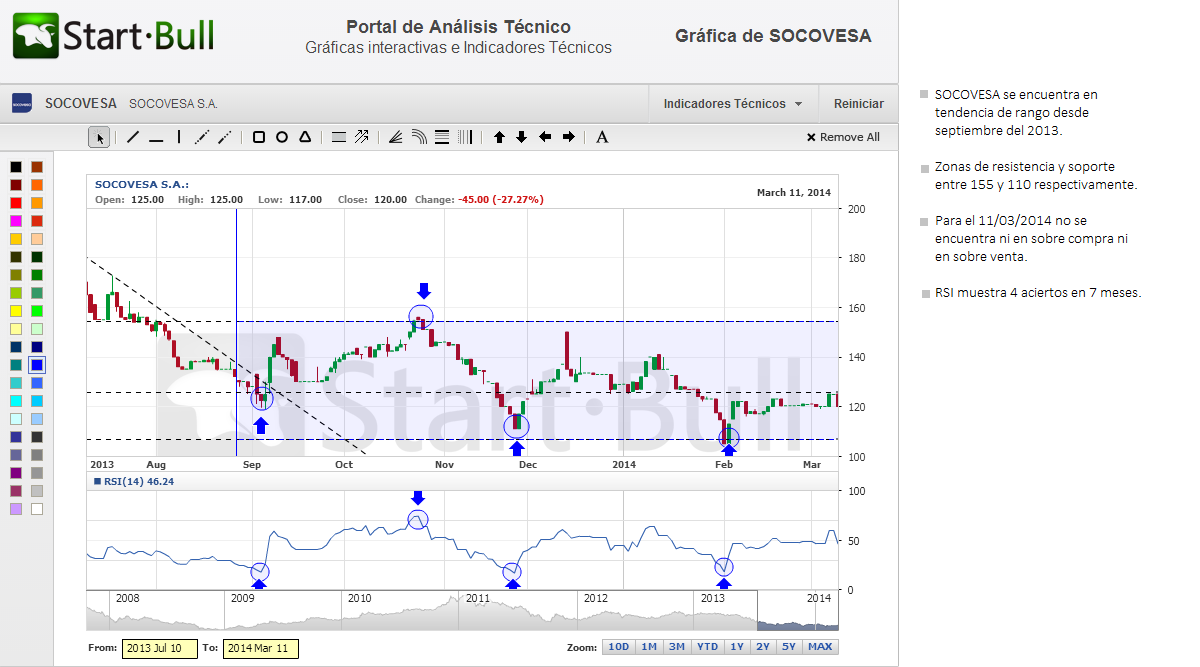Pick the lime green color swatch

point(37,311)
